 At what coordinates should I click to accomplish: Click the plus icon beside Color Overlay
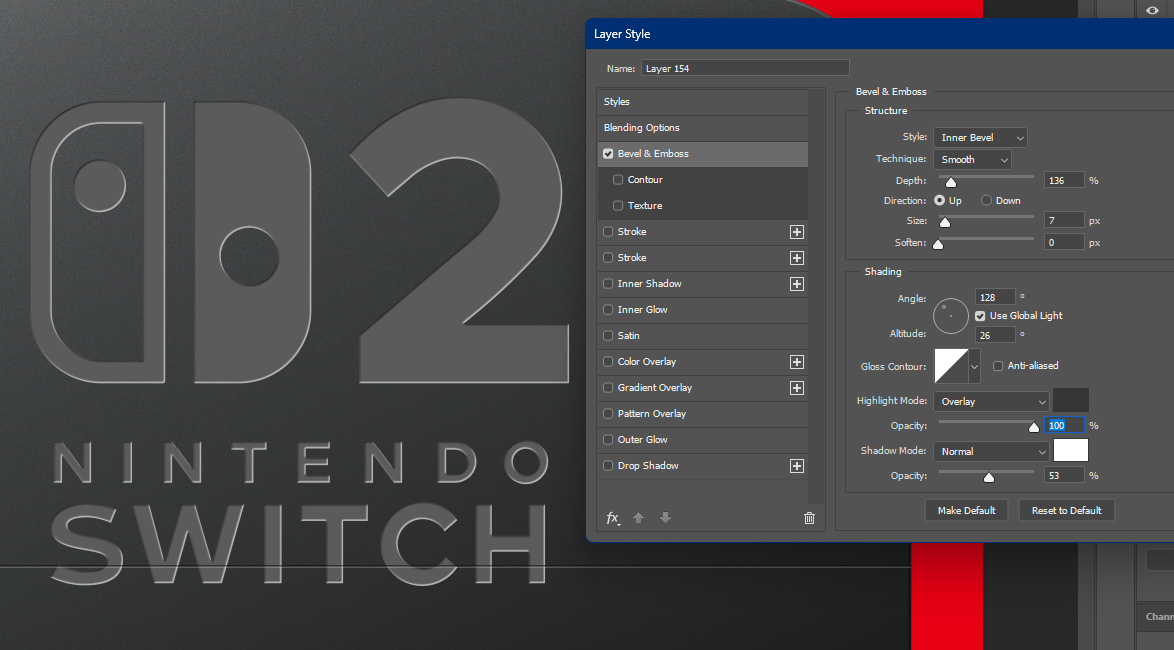coord(797,362)
